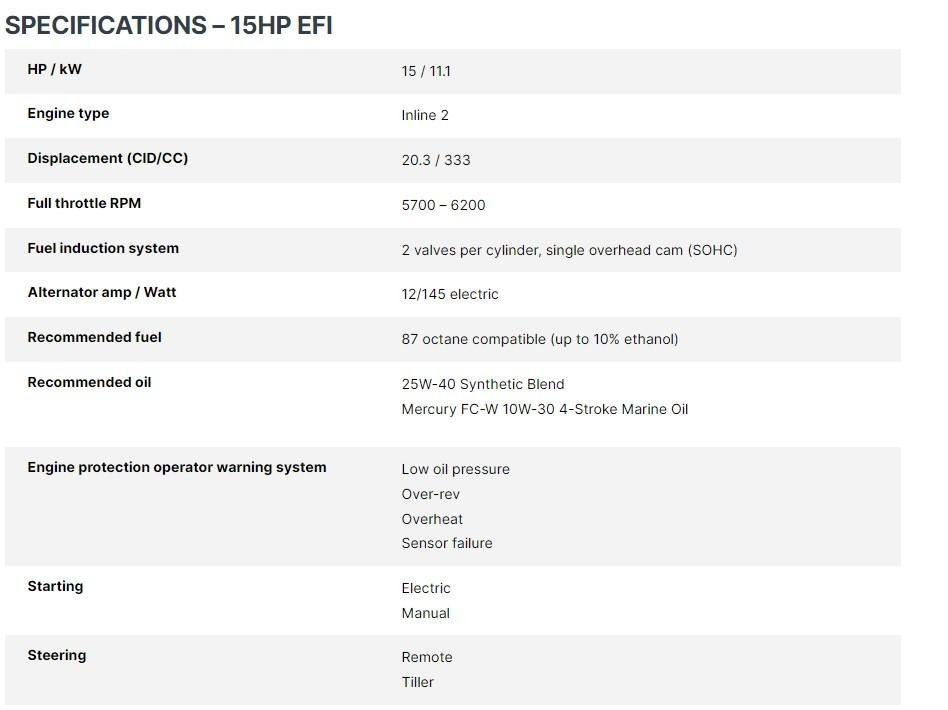Viewport: 948px width, 710px height.
Task: Select the 25W-40 Synthetic Blend text
Action: tap(482, 384)
